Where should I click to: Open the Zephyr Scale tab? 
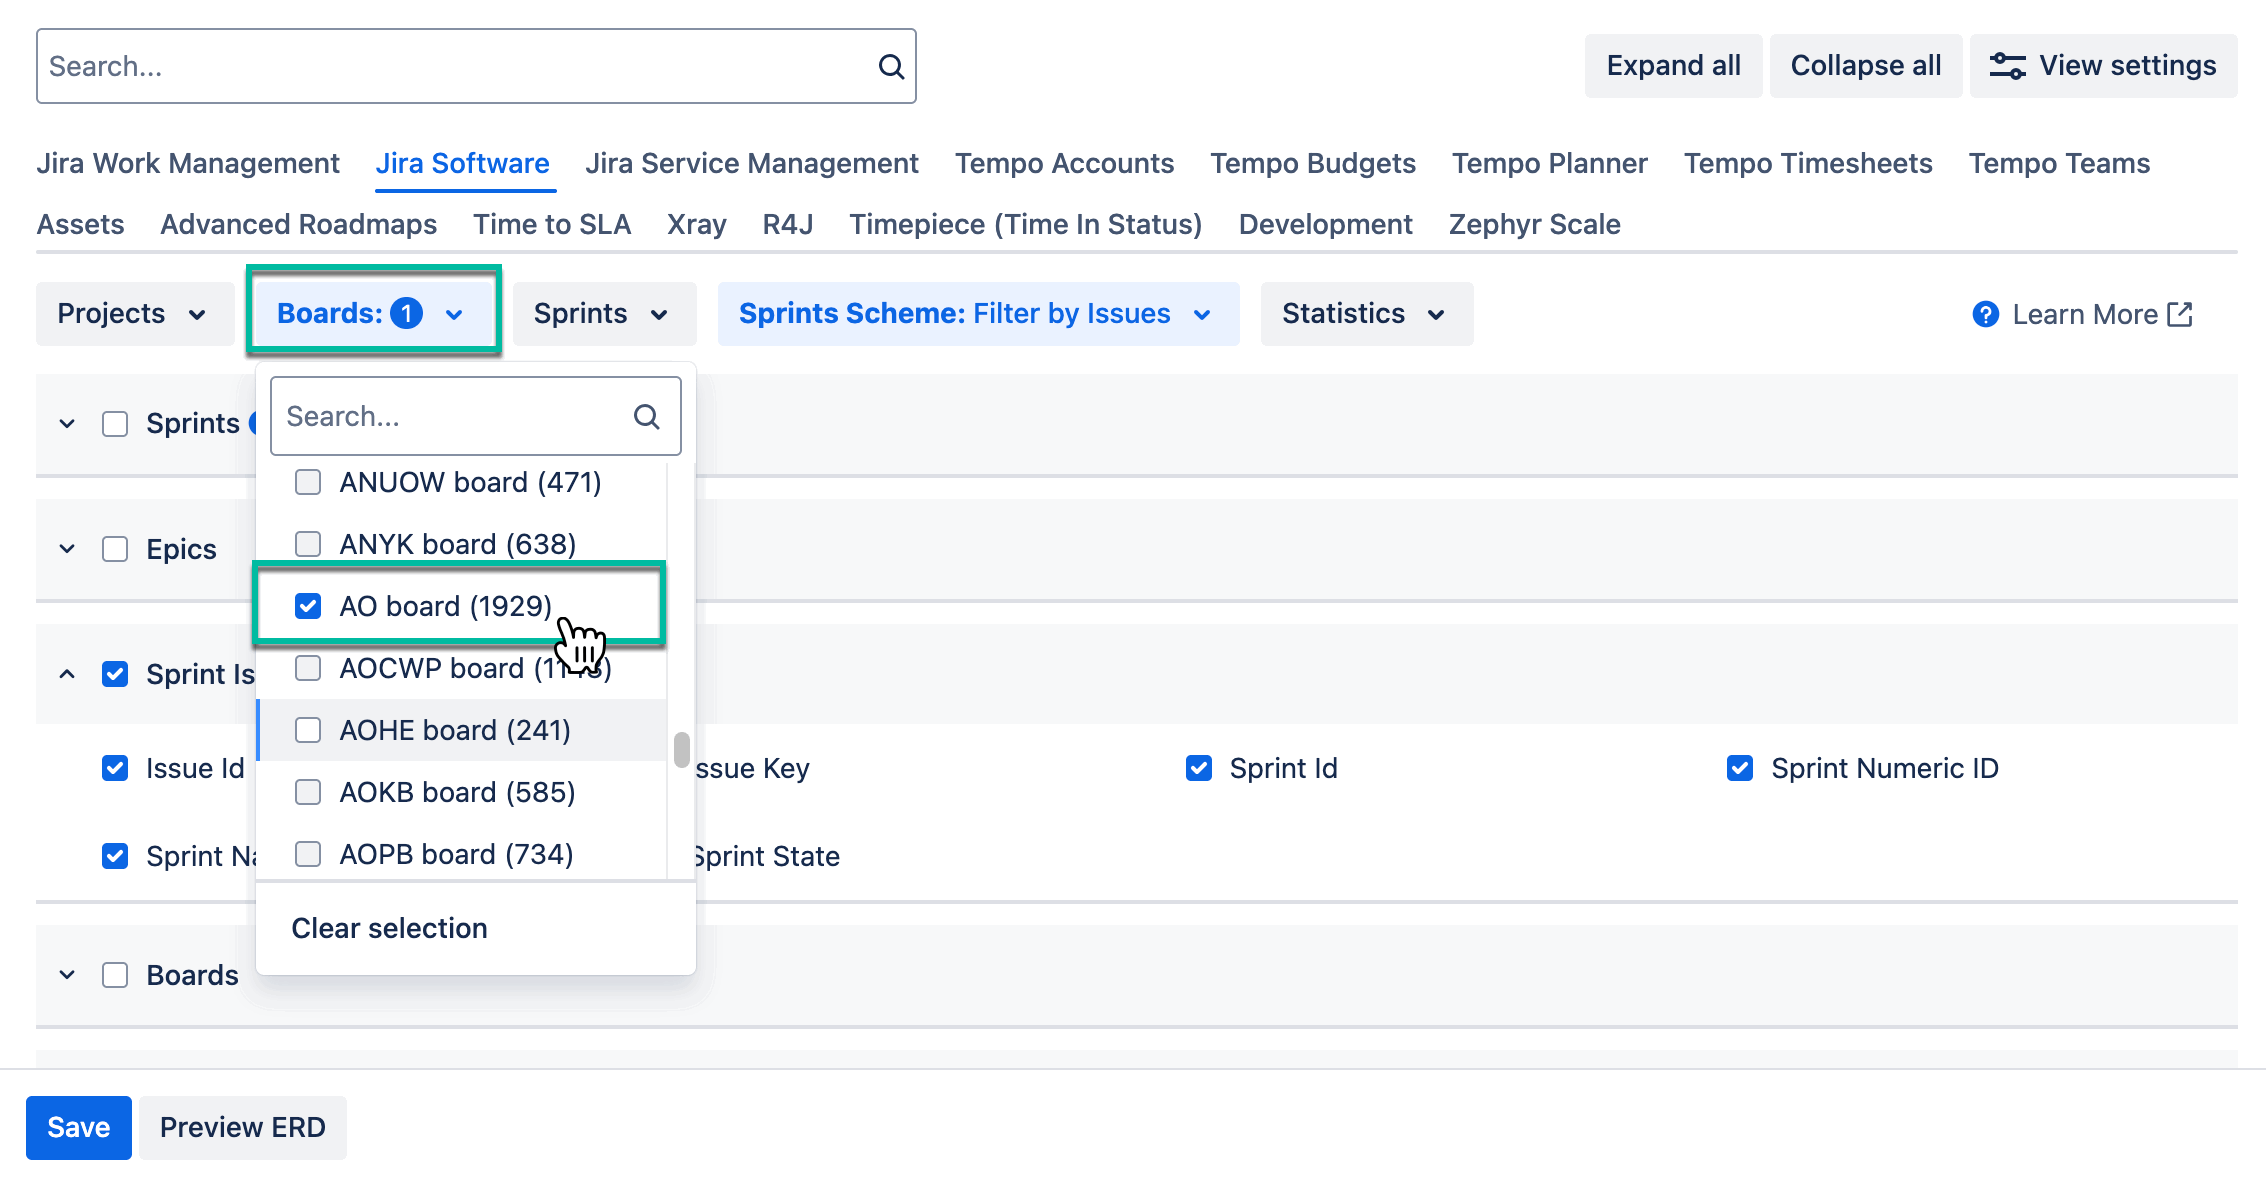tap(1535, 224)
